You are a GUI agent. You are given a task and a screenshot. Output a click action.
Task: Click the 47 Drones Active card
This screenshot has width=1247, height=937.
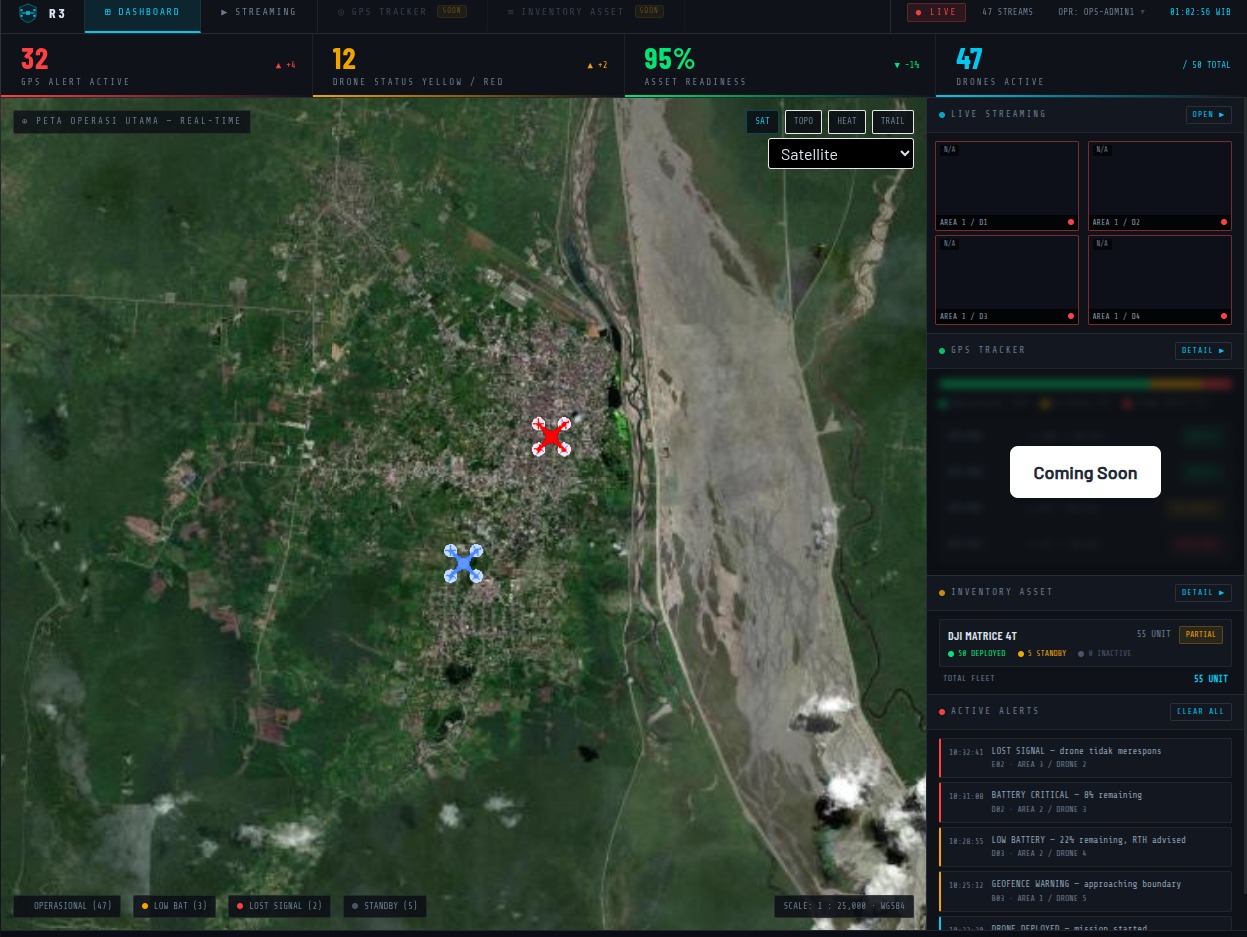pyautogui.click(x=1091, y=66)
